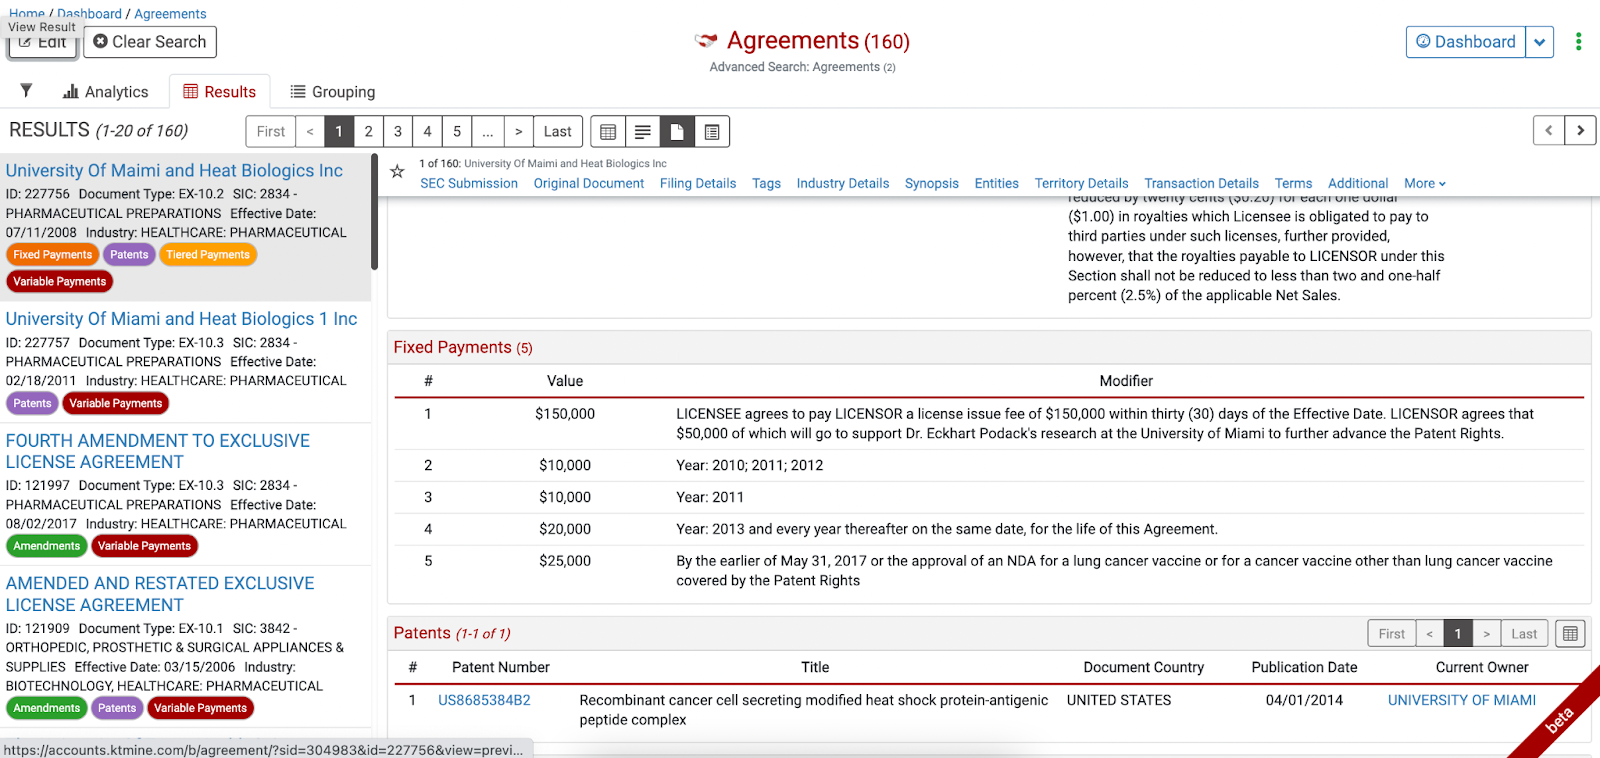This screenshot has width=1600, height=758.
Task: Click the $25,000 fixed payment value
Action: point(565,561)
